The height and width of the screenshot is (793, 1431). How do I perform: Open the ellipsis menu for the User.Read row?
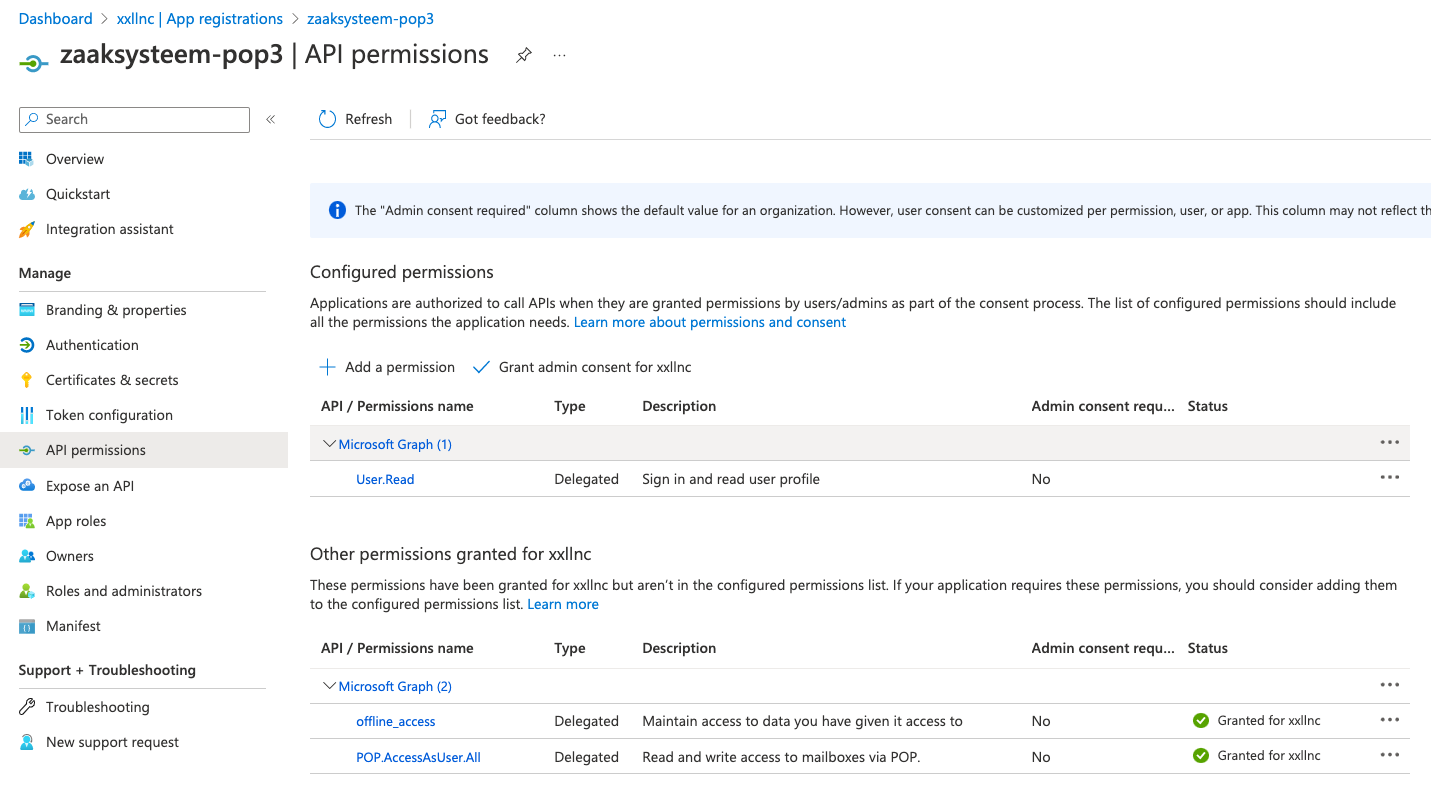pyautogui.click(x=1389, y=478)
